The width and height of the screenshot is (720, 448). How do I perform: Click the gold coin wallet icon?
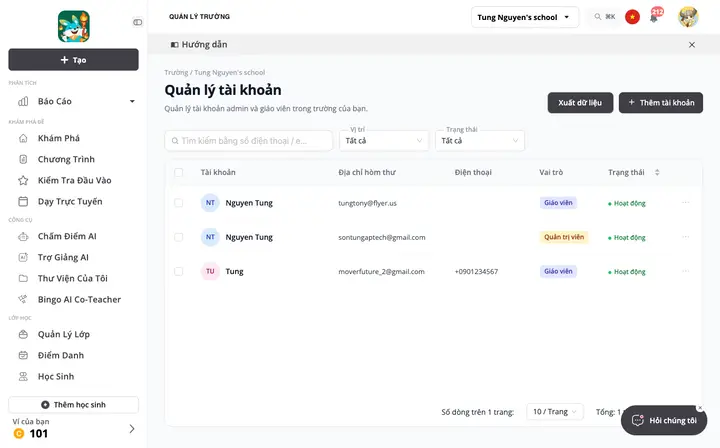point(19,433)
